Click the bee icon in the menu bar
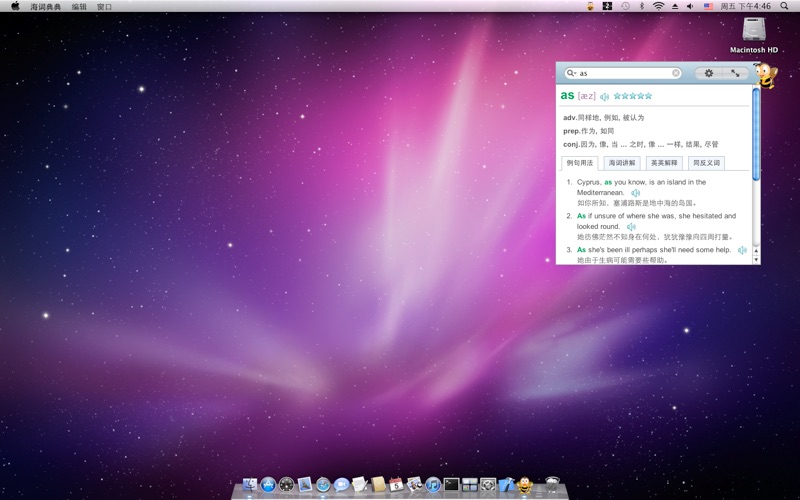 tap(590, 6)
